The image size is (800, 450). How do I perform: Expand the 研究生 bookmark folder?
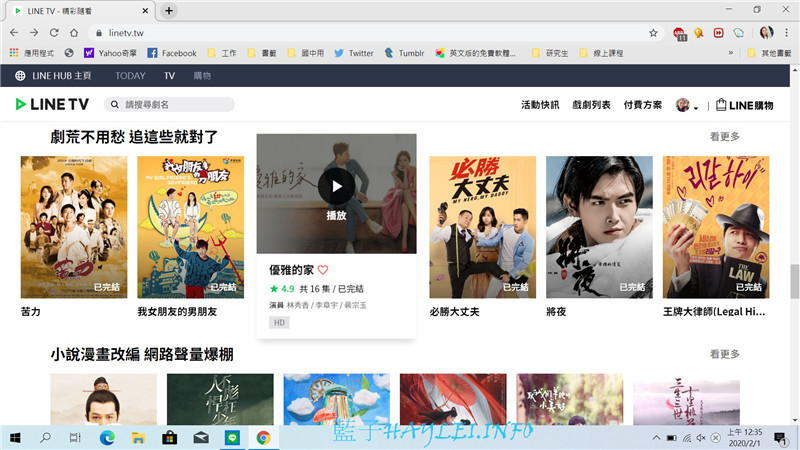(549, 53)
